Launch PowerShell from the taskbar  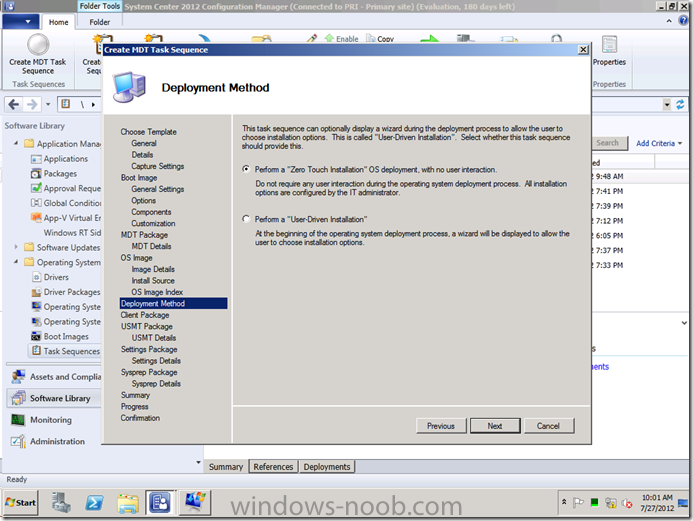click(x=95, y=503)
